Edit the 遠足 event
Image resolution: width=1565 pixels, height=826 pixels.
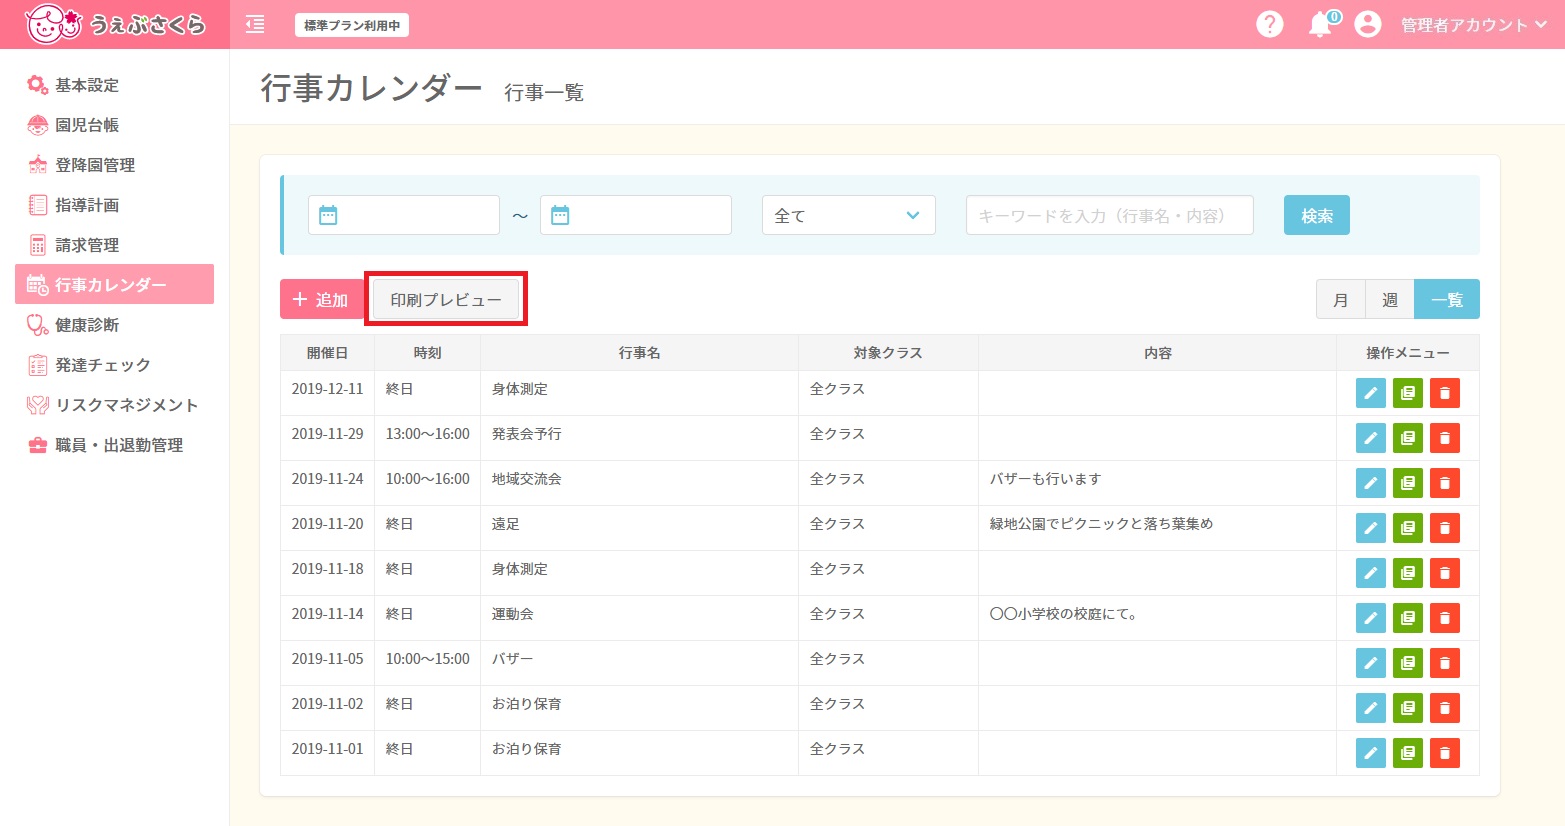coord(1371,528)
